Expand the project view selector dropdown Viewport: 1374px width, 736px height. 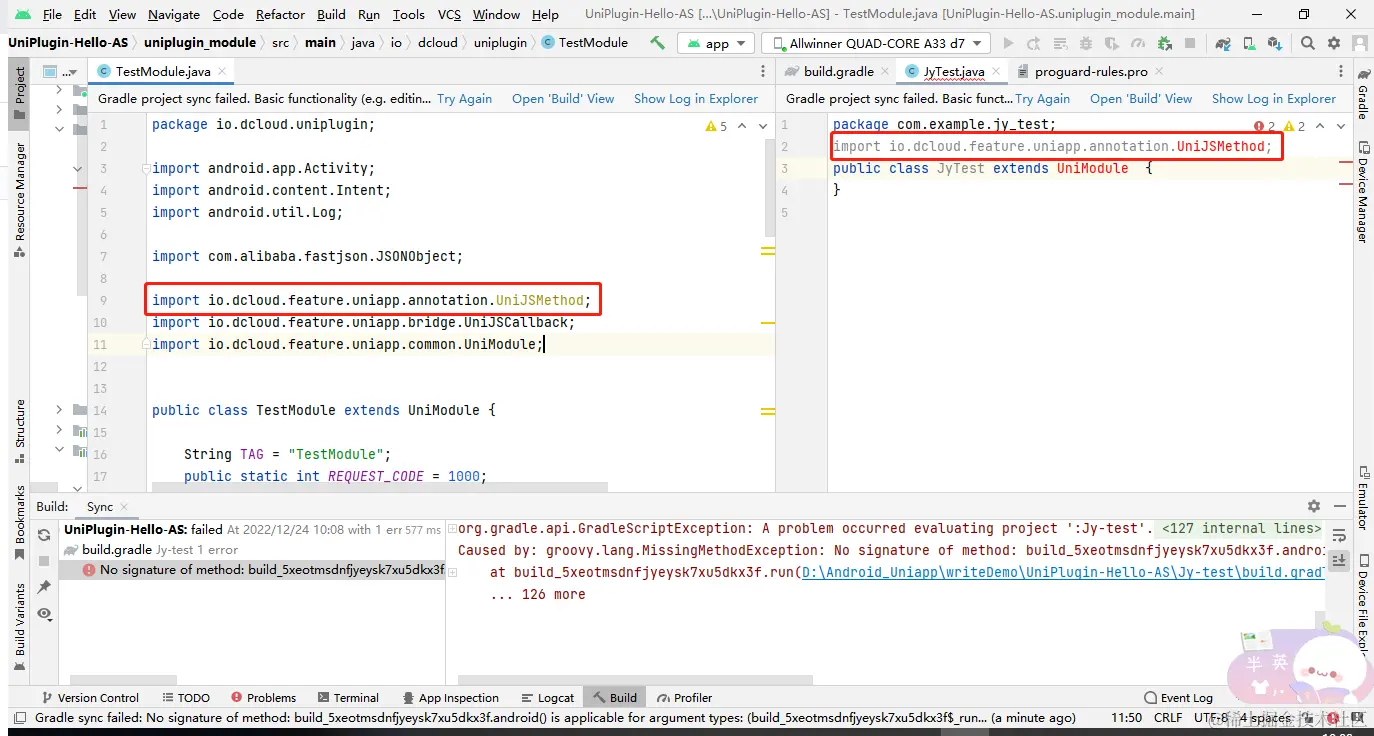pos(68,72)
